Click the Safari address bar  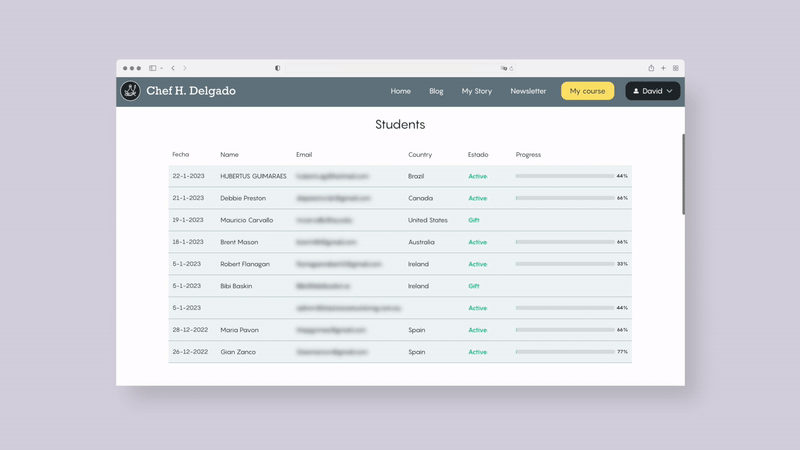pyautogui.click(x=400, y=68)
